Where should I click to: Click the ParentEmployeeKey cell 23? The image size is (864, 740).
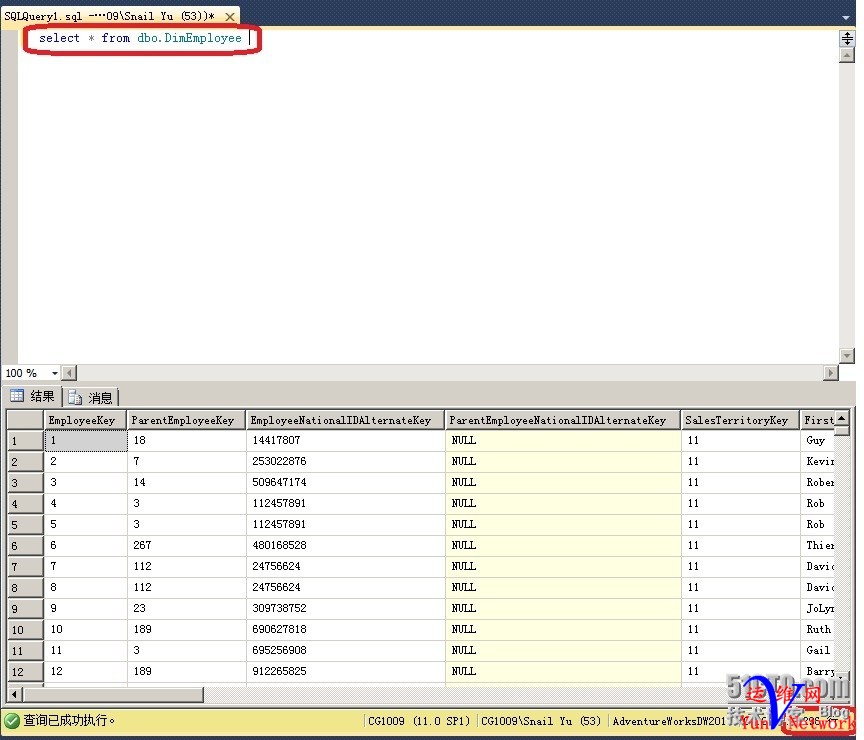pyautogui.click(x=186, y=608)
